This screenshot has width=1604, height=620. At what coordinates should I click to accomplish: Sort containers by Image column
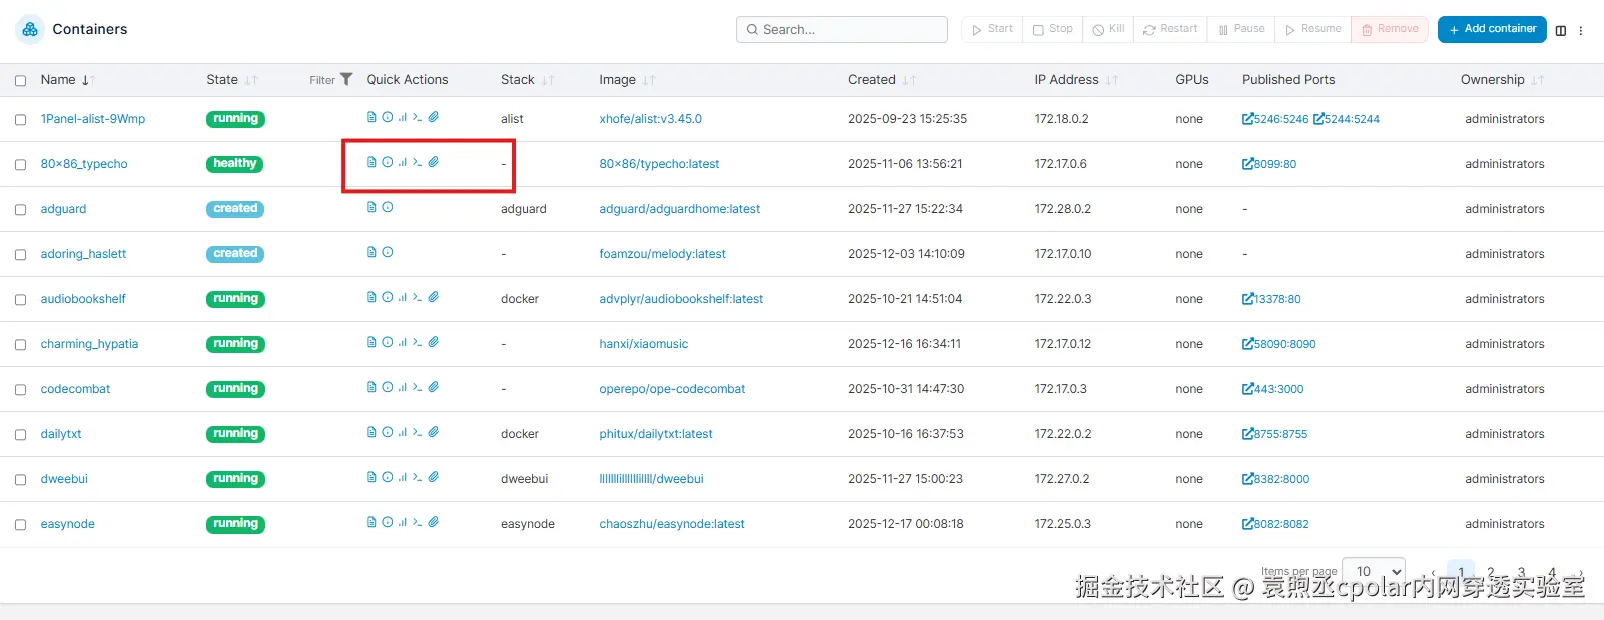tap(627, 80)
